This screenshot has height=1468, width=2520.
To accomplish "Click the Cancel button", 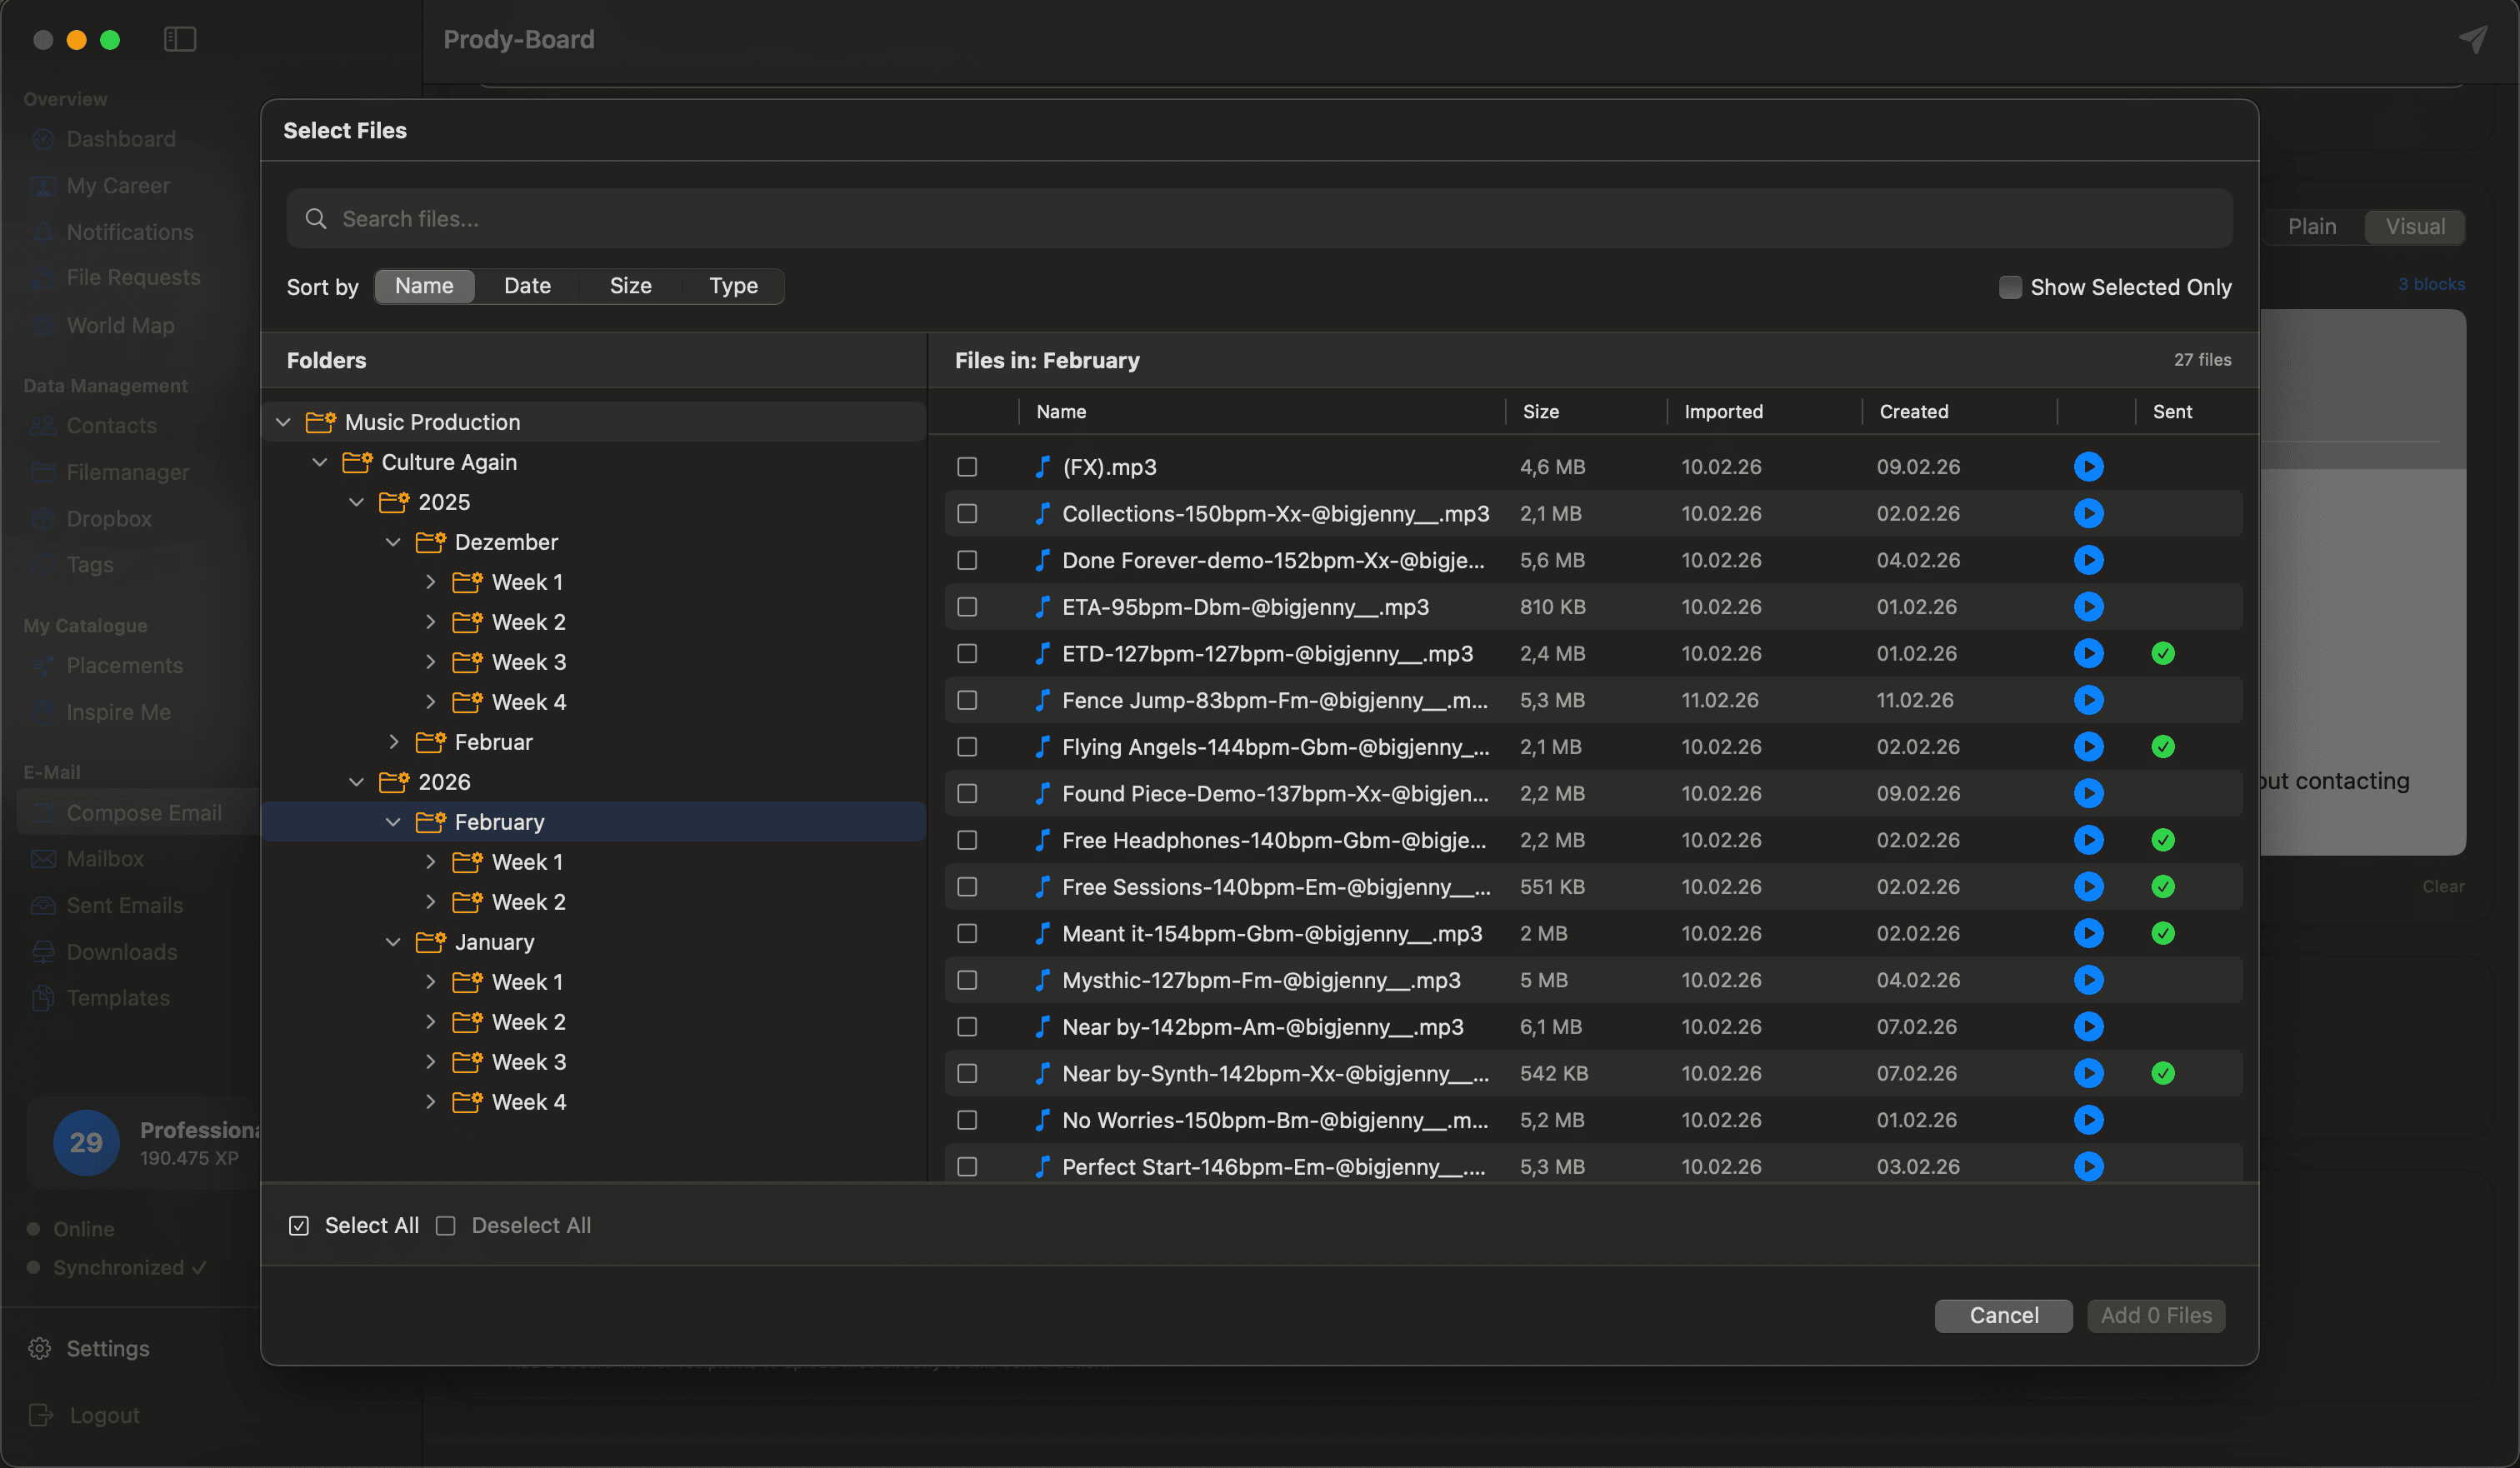I will tap(2003, 1315).
